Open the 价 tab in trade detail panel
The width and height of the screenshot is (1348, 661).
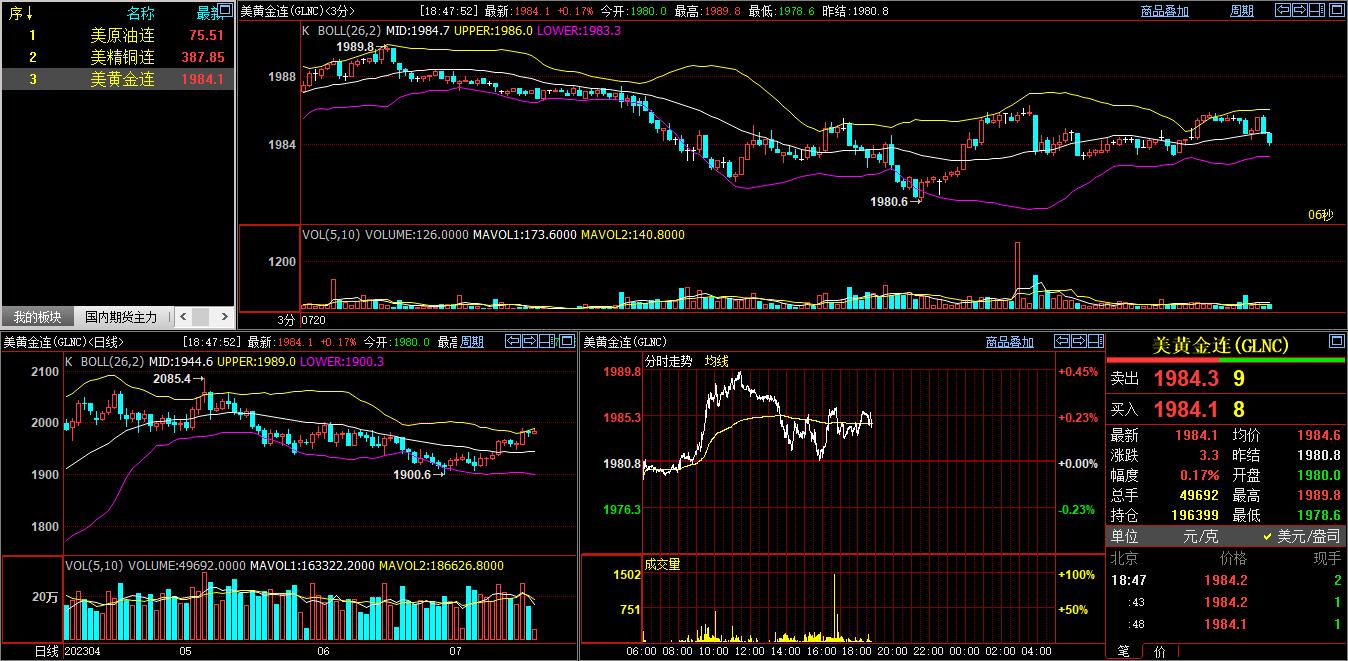point(1159,651)
